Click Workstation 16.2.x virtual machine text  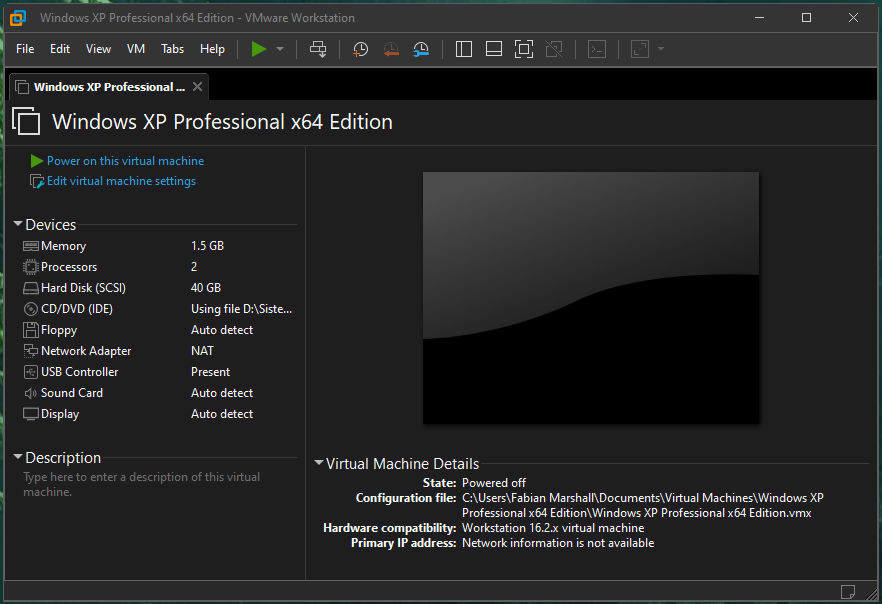click(x=553, y=528)
